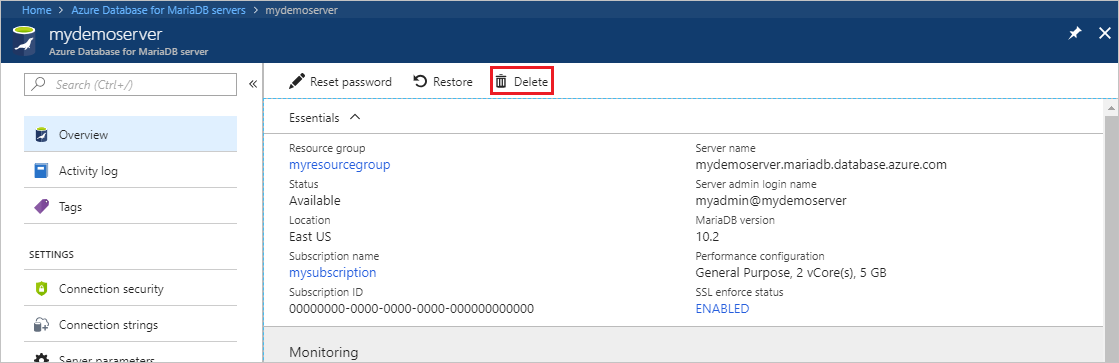
Task: Open Connection strings settings
Action: coord(131,325)
